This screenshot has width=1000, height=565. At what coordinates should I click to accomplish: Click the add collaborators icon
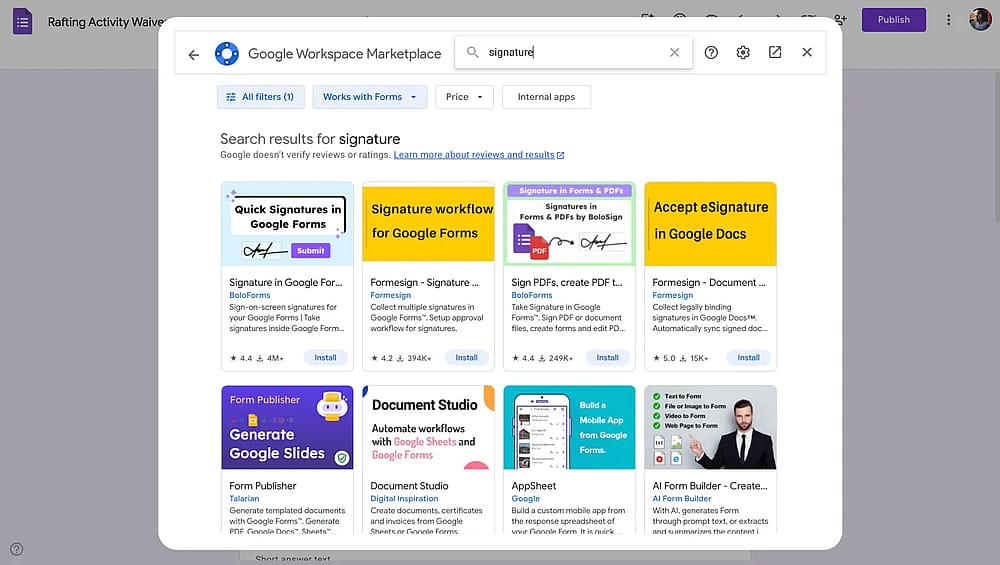point(841,20)
